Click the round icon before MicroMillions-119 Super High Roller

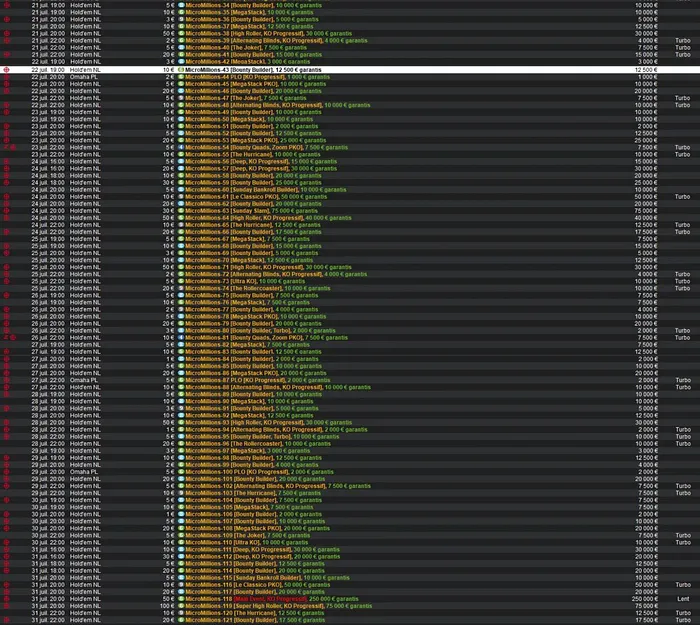pos(181,606)
